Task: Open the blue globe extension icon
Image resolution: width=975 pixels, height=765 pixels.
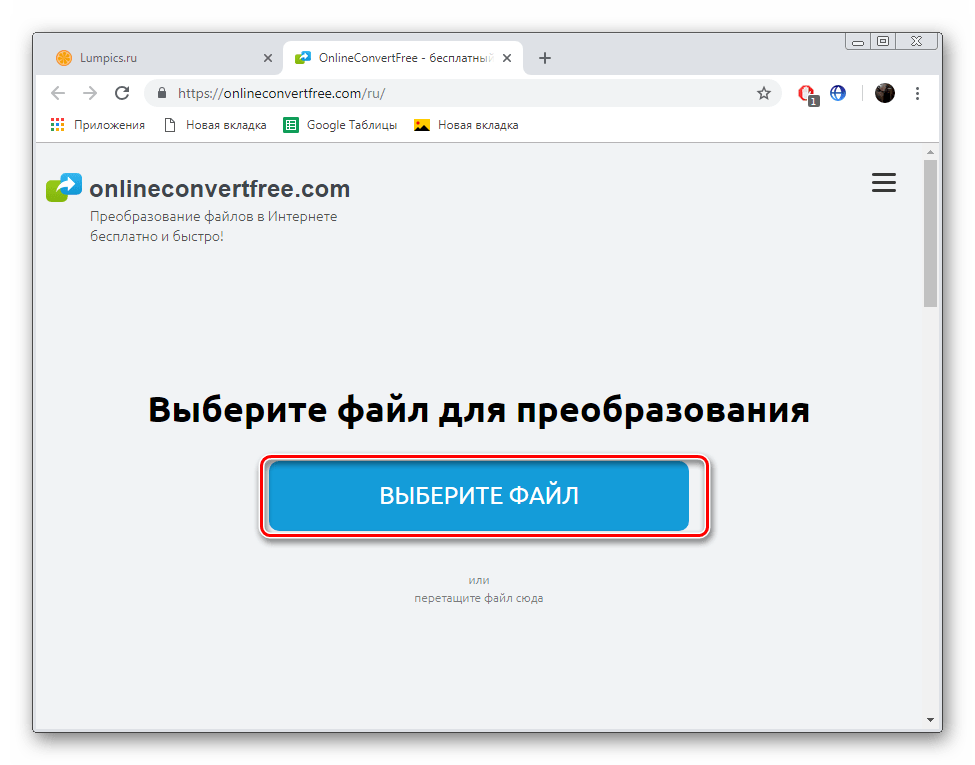Action: coord(838,93)
